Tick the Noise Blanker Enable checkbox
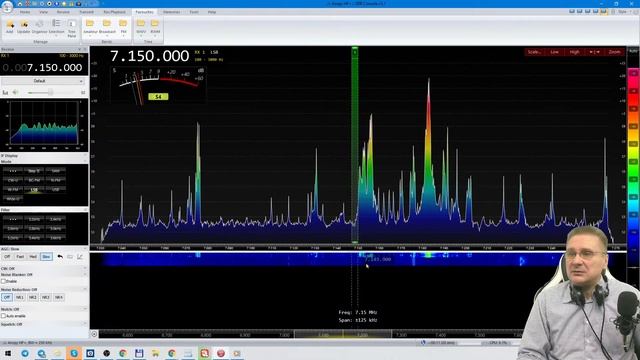 [x=3, y=281]
